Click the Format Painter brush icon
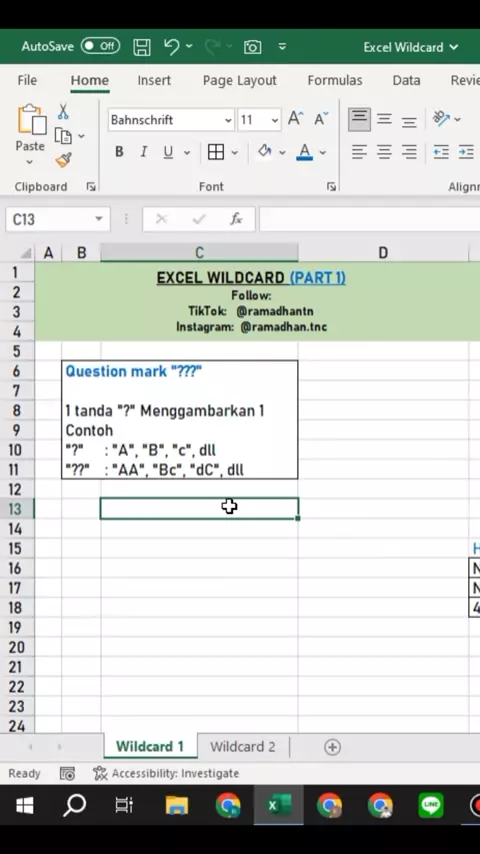The width and height of the screenshot is (480, 854). [x=63, y=160]
